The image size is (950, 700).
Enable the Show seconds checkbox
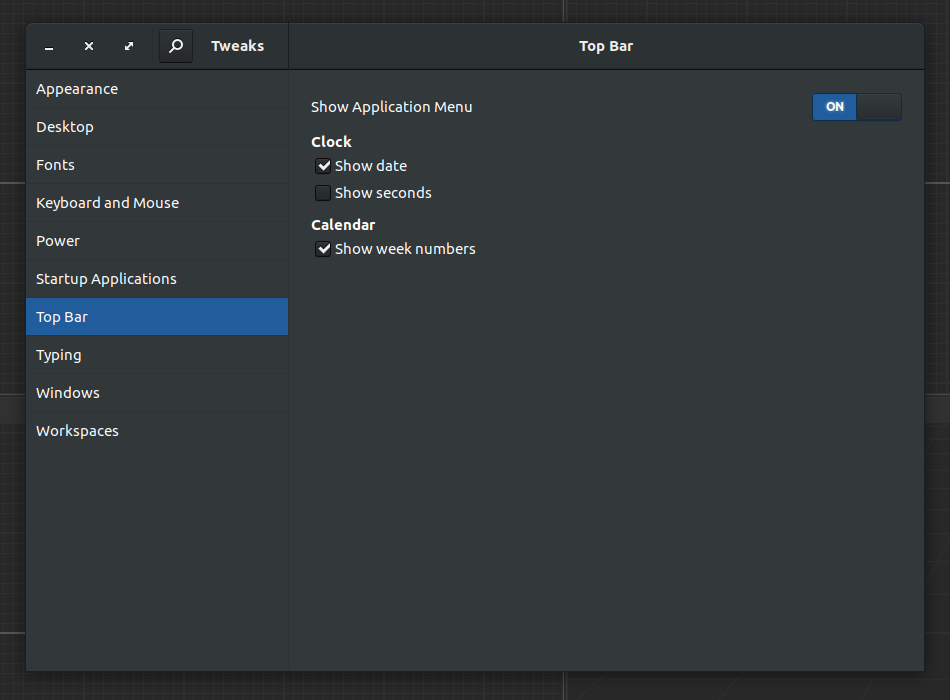(x=323, y=193)
